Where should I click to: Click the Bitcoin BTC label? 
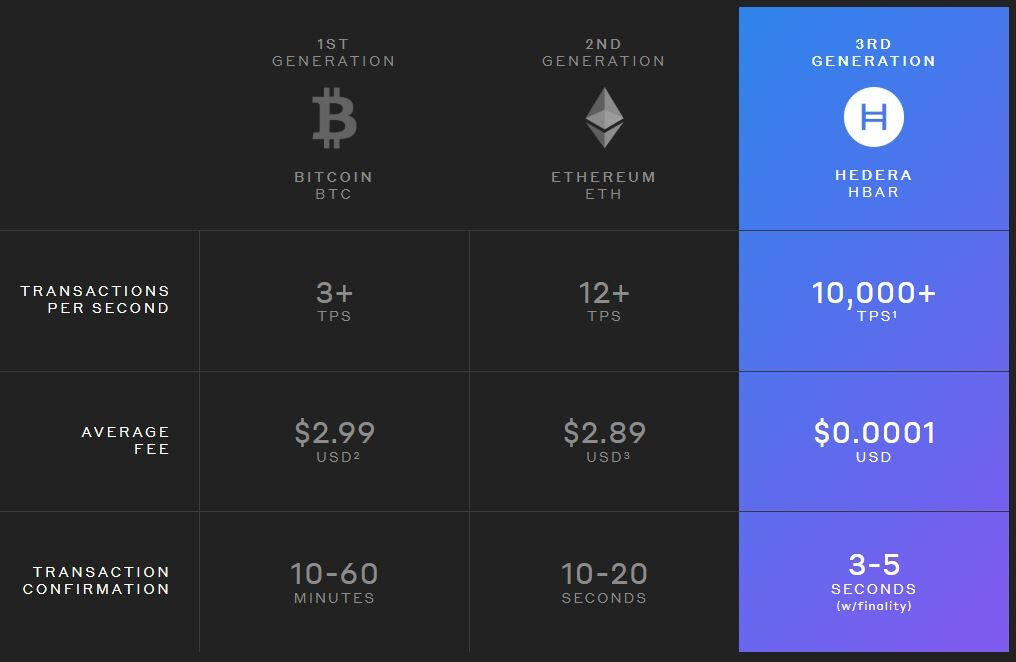coord(334,185)
